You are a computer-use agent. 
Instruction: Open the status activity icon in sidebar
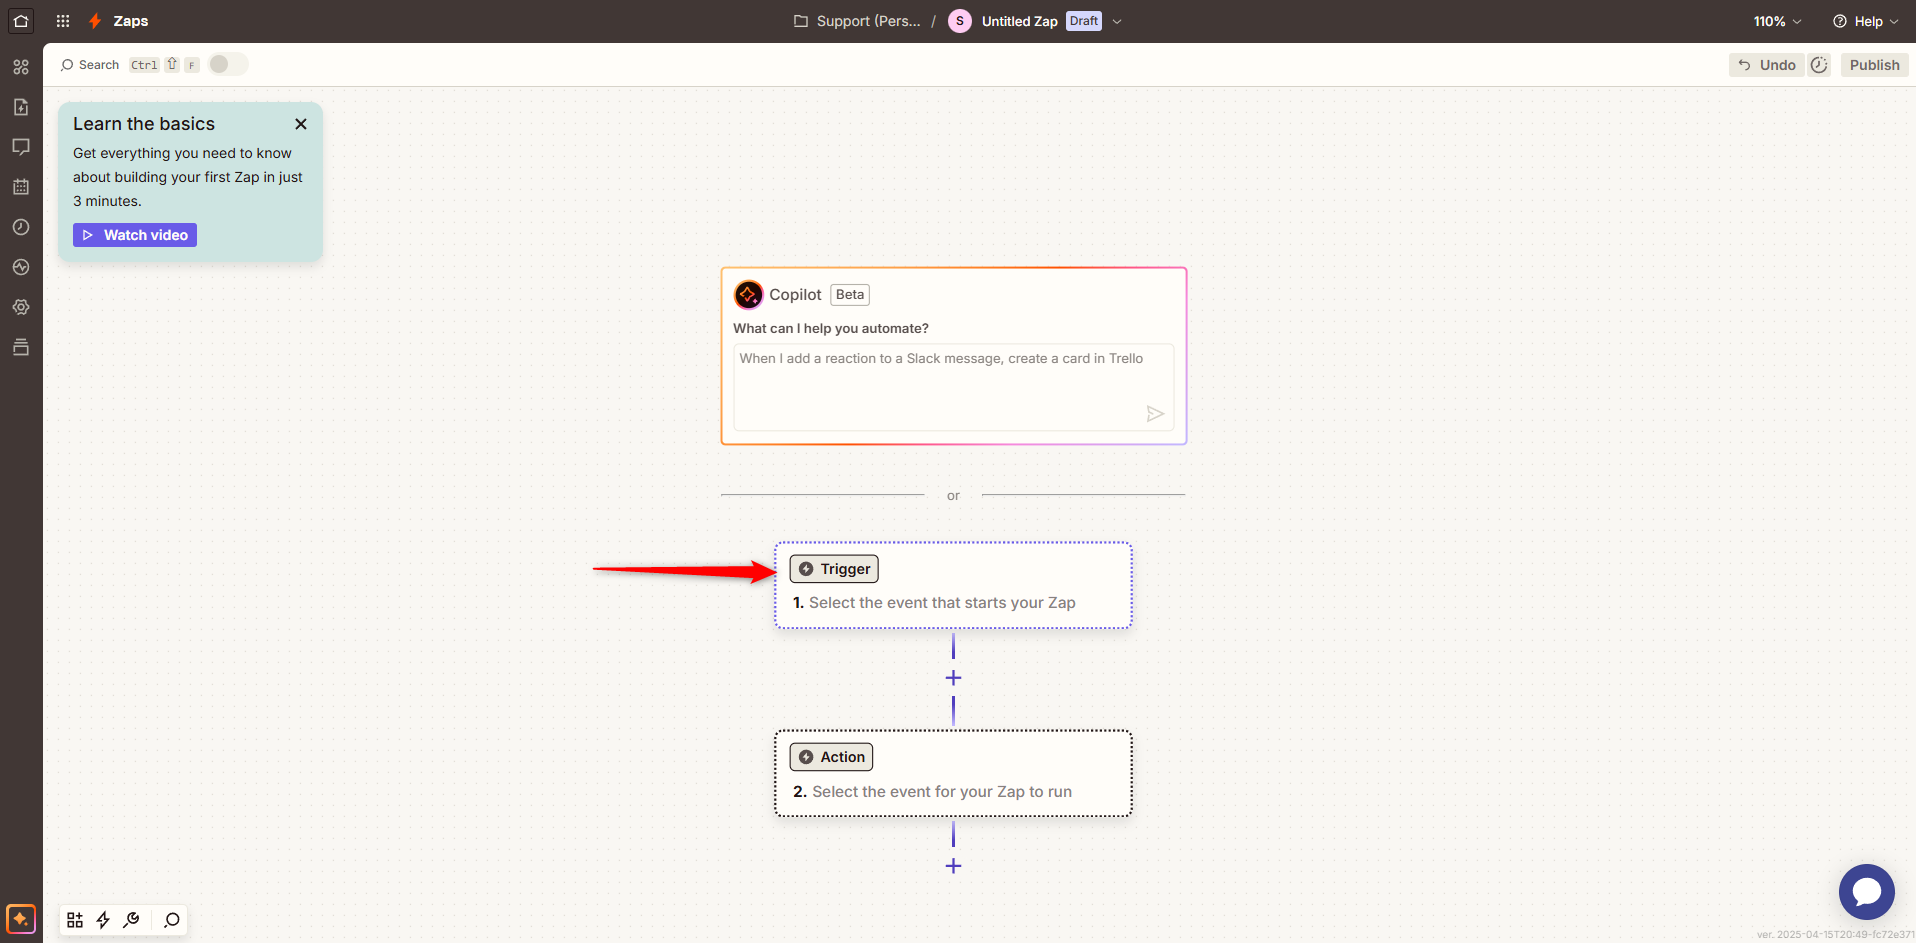tap(21, 267)
